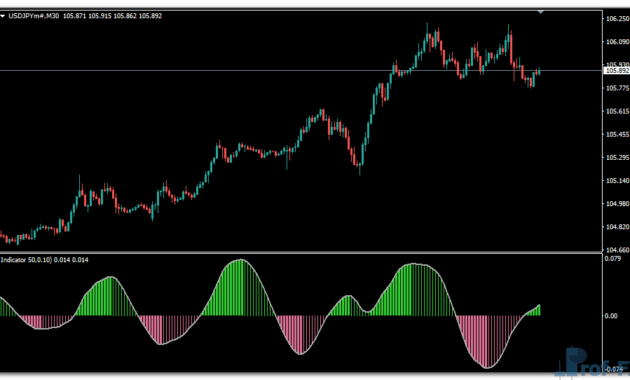Click the 104.820 price scale label

[x=618, y=227]
